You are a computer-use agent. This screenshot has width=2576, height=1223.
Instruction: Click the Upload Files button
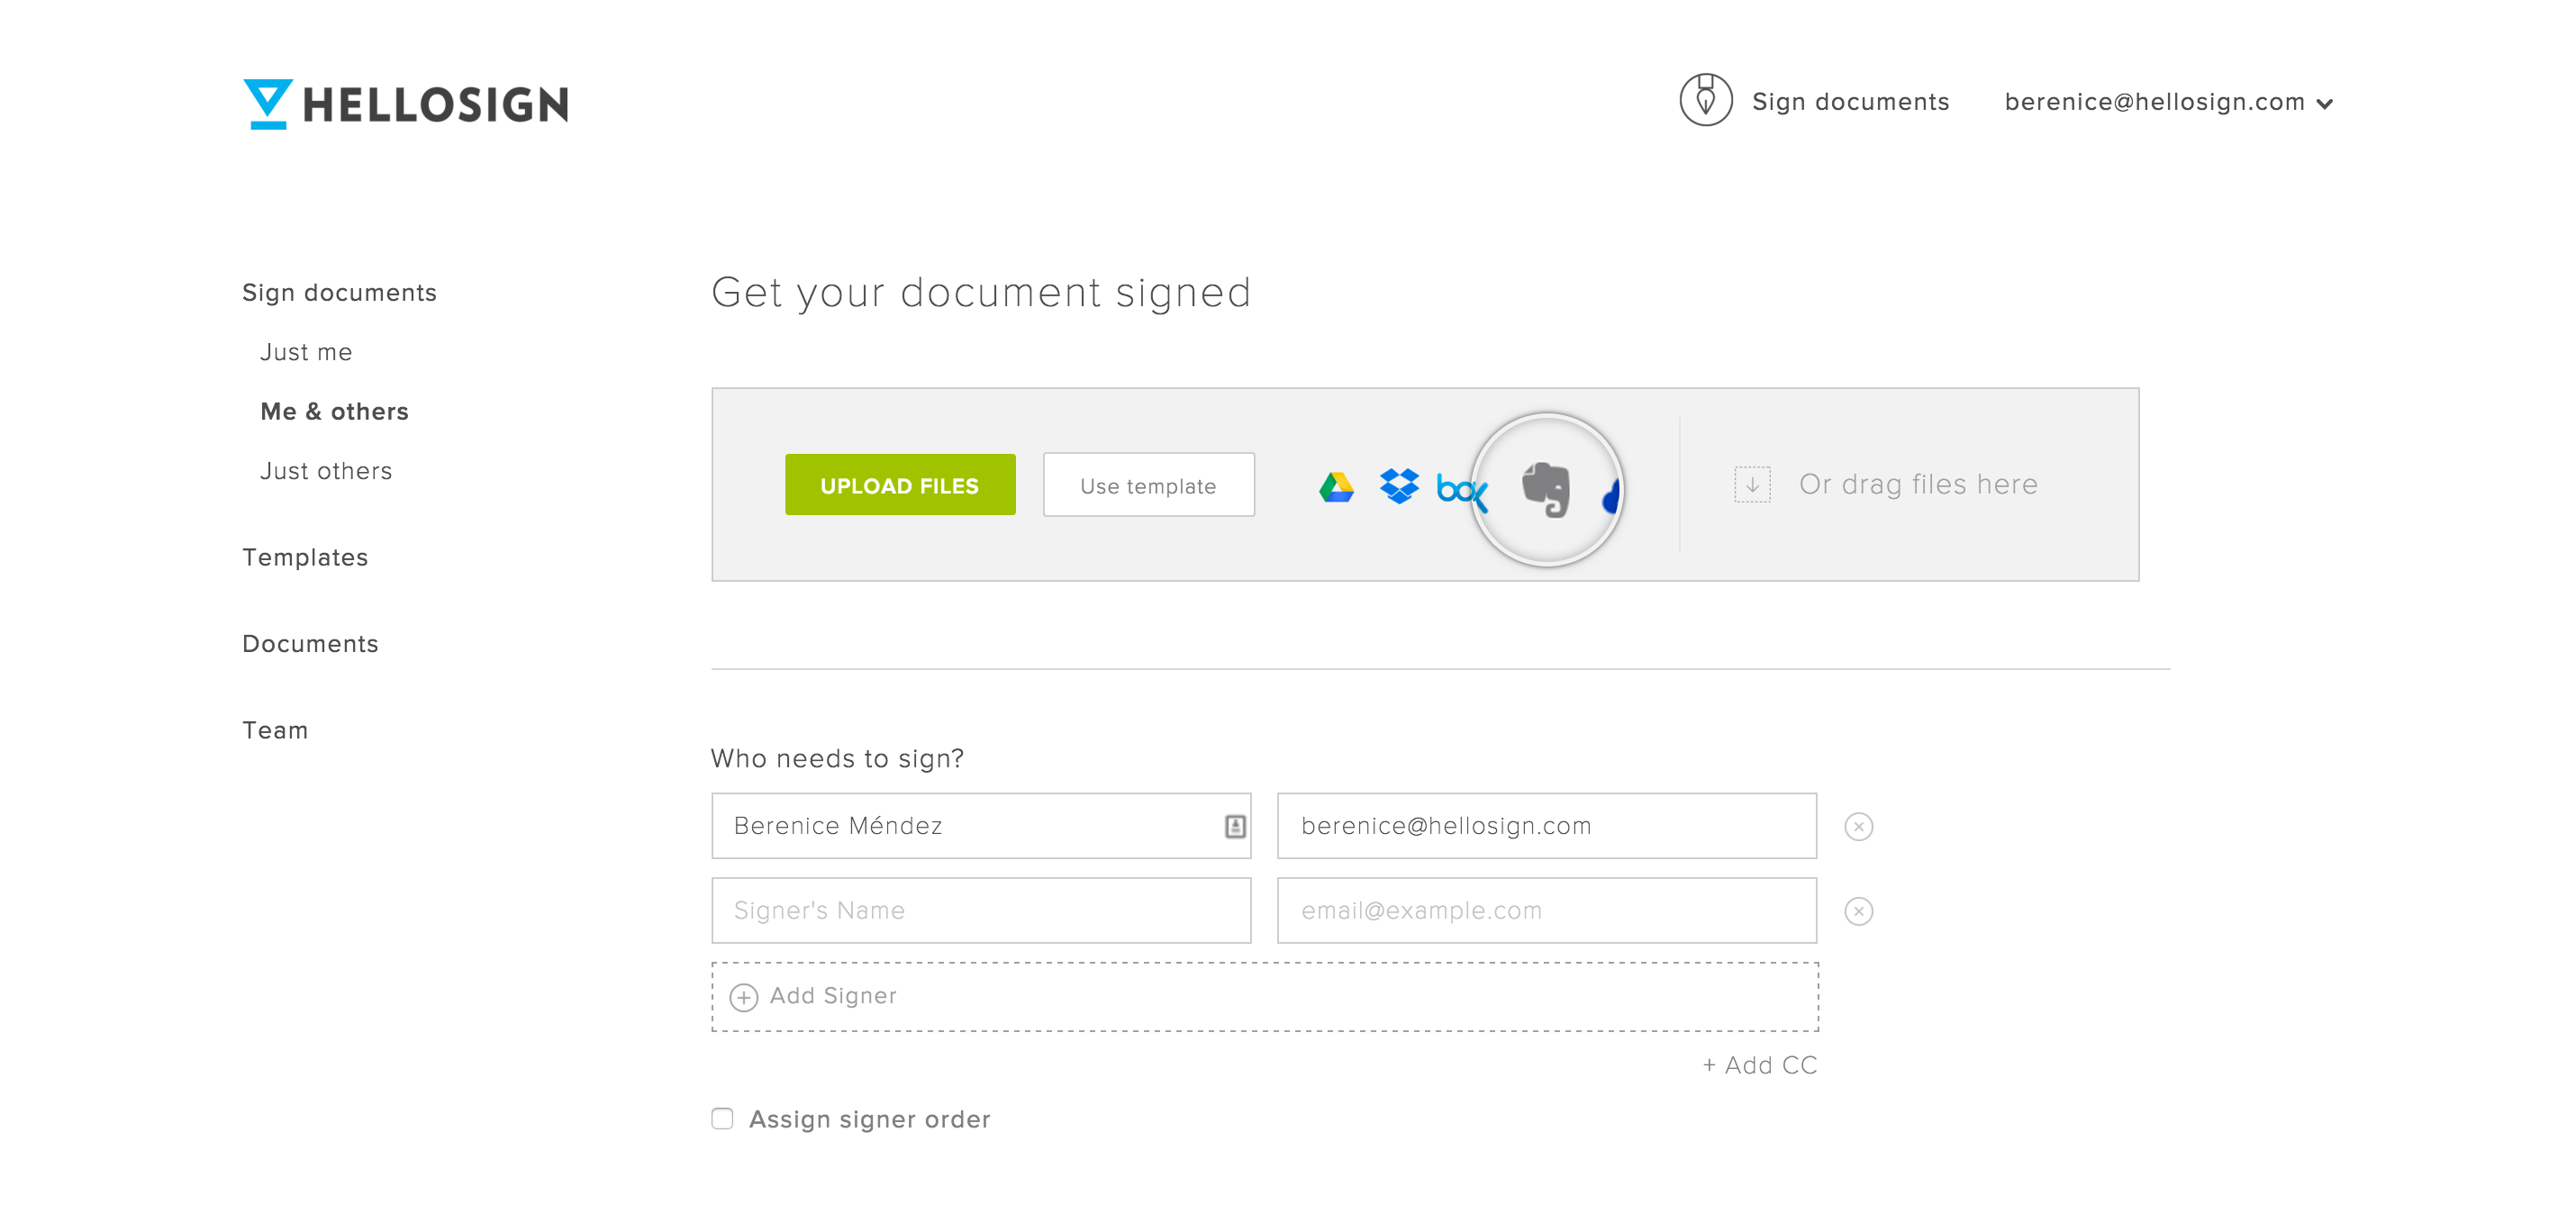901,485
